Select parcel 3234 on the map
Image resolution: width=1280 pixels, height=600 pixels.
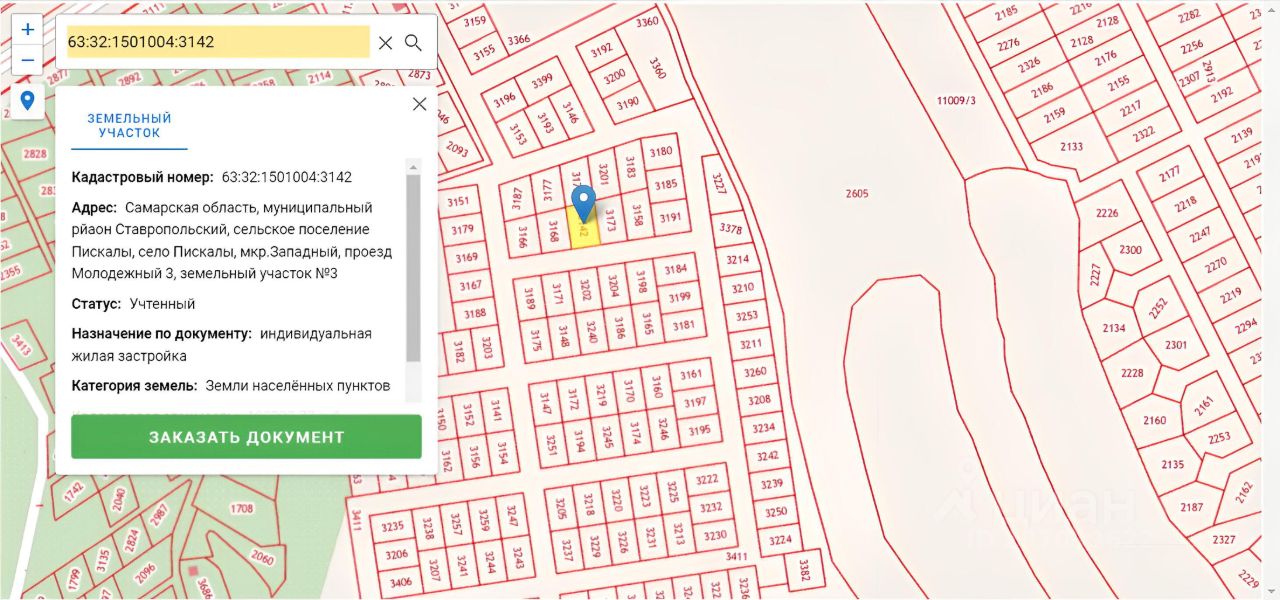tap(764, 428)
